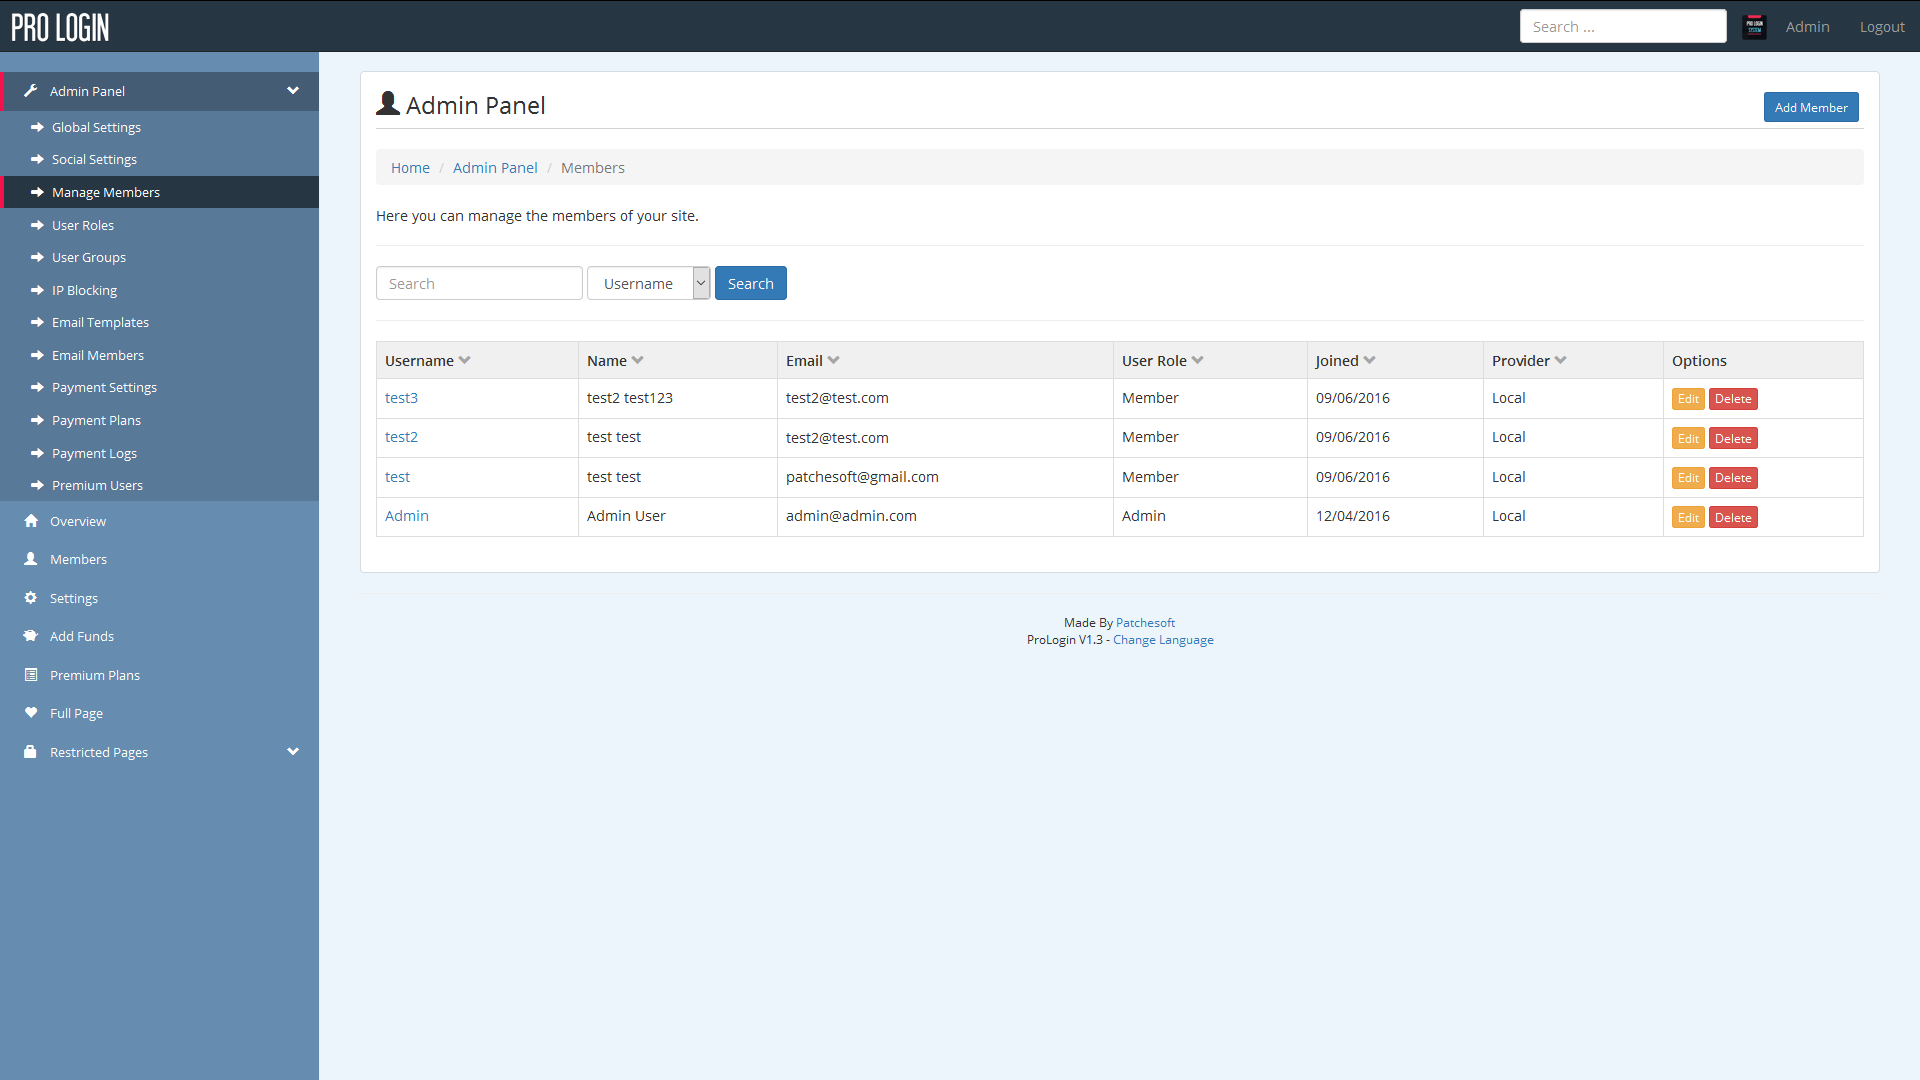Click the Full Page heart icon

(x=31, y=713)
